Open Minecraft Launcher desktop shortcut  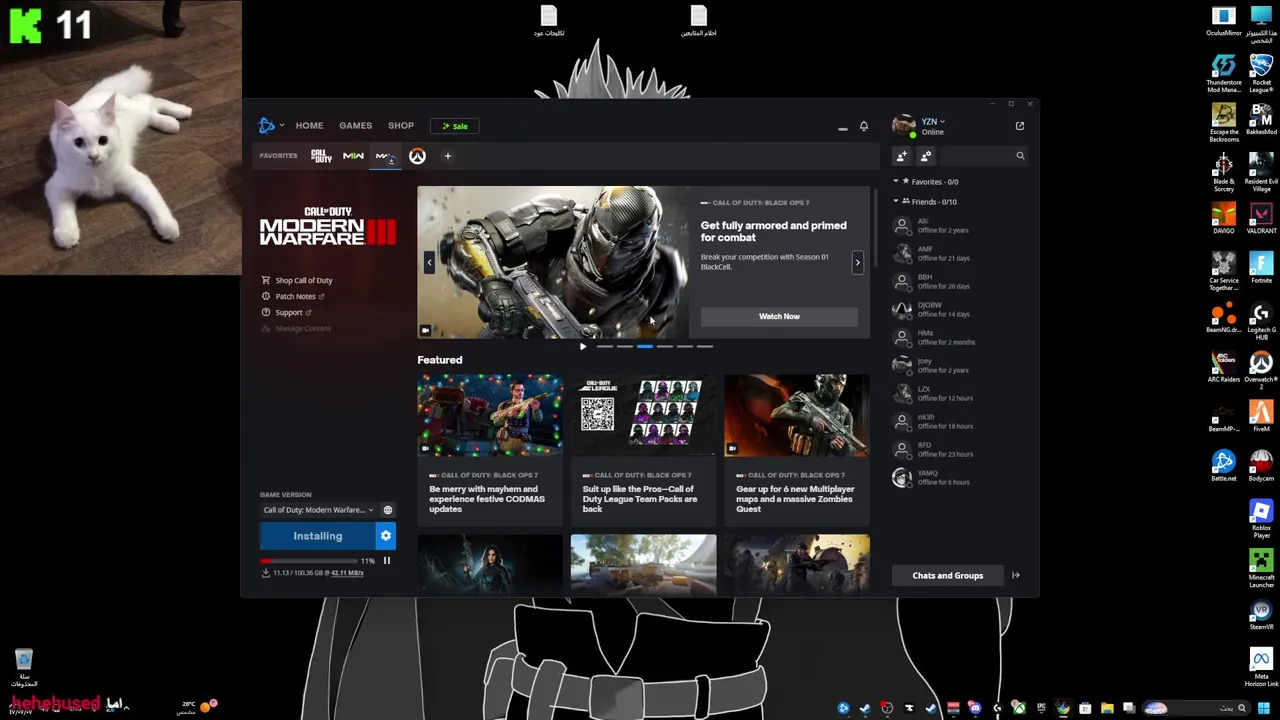tap(1261, 565)
